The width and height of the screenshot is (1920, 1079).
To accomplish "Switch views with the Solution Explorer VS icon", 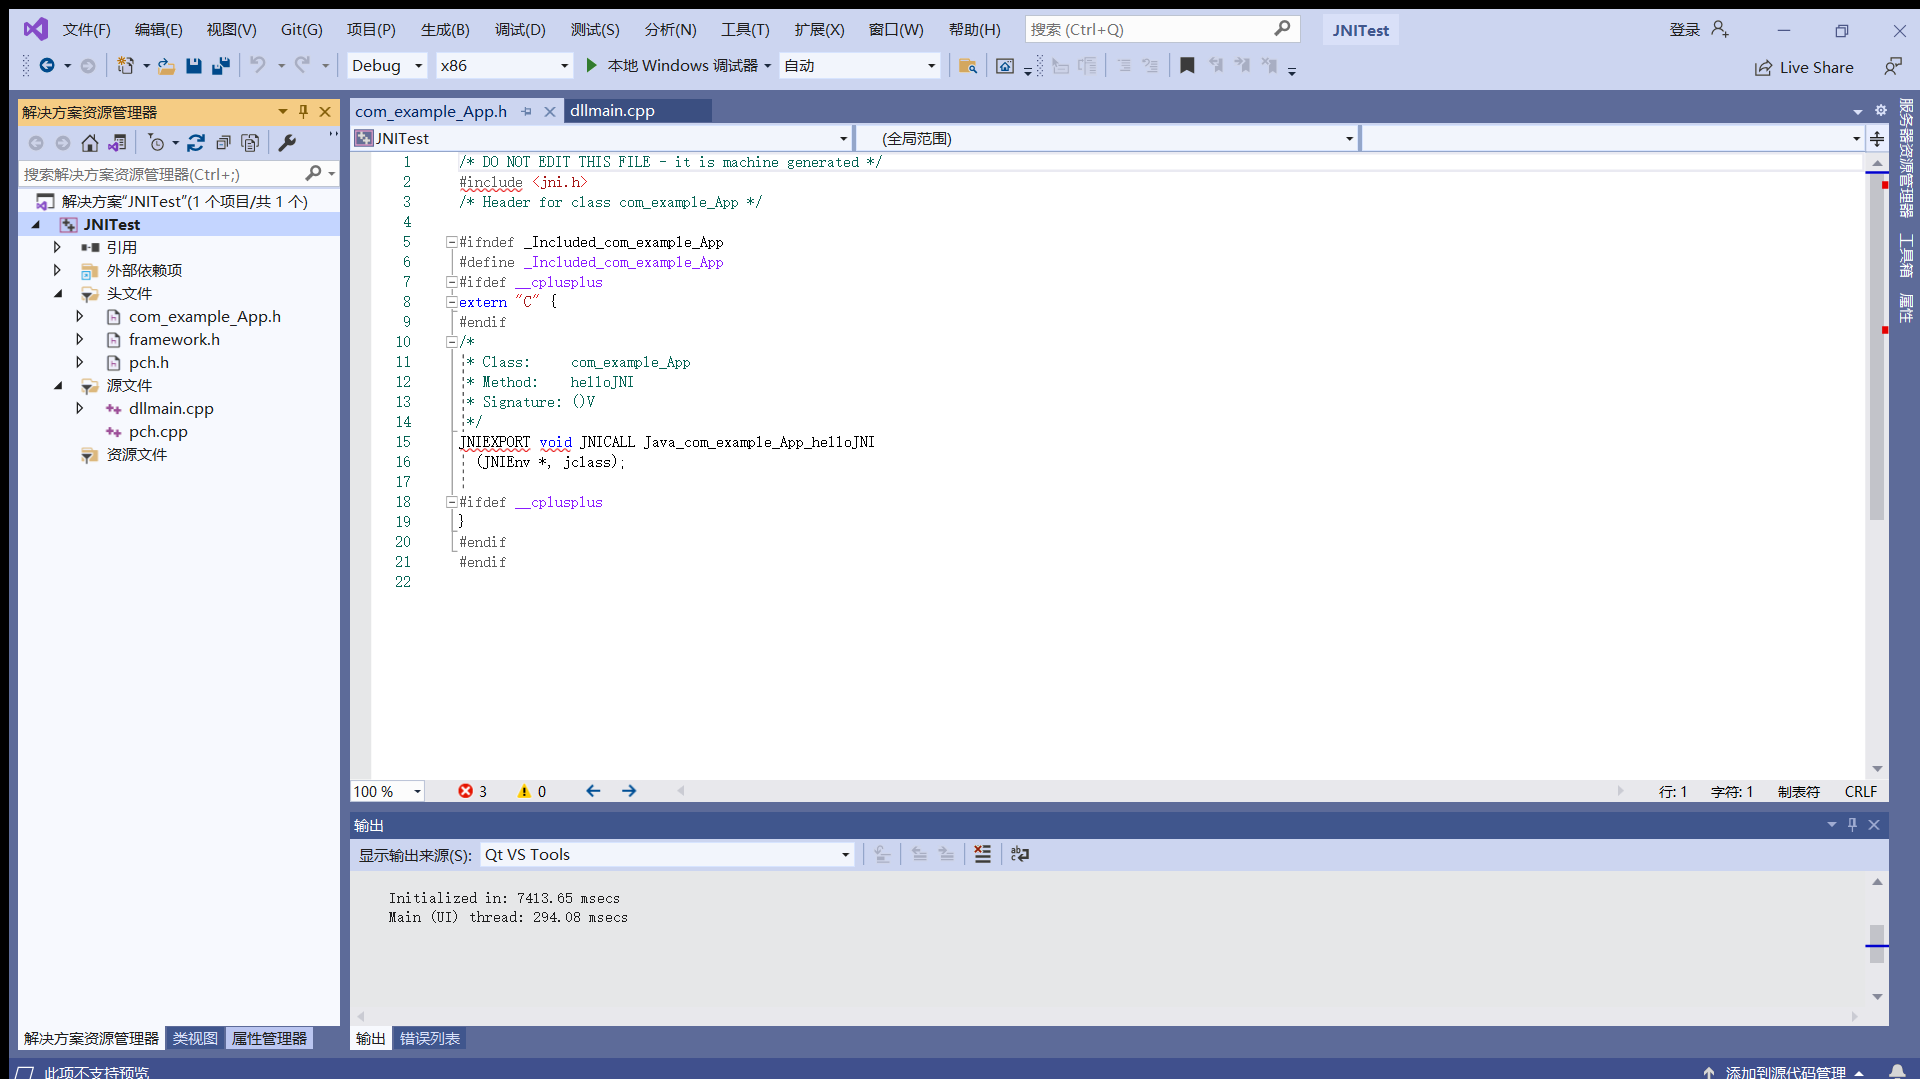I will [x=118, y=143].
